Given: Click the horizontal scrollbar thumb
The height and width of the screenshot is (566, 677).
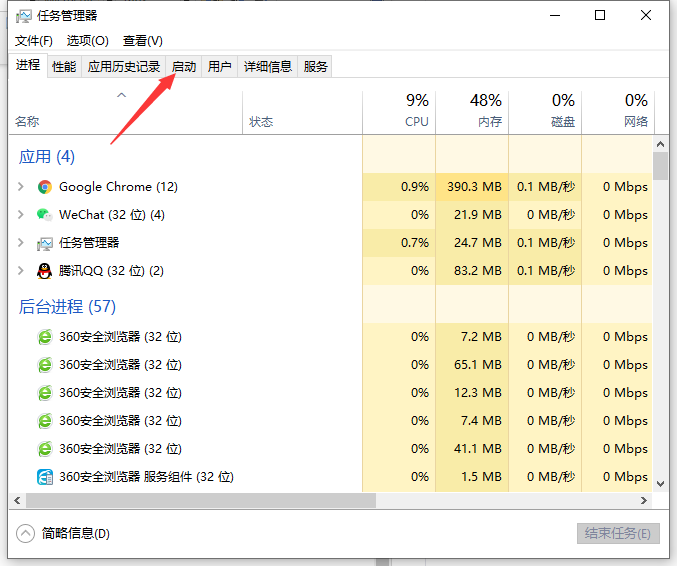Looking at the screenshot, I should tap(200, 500).
